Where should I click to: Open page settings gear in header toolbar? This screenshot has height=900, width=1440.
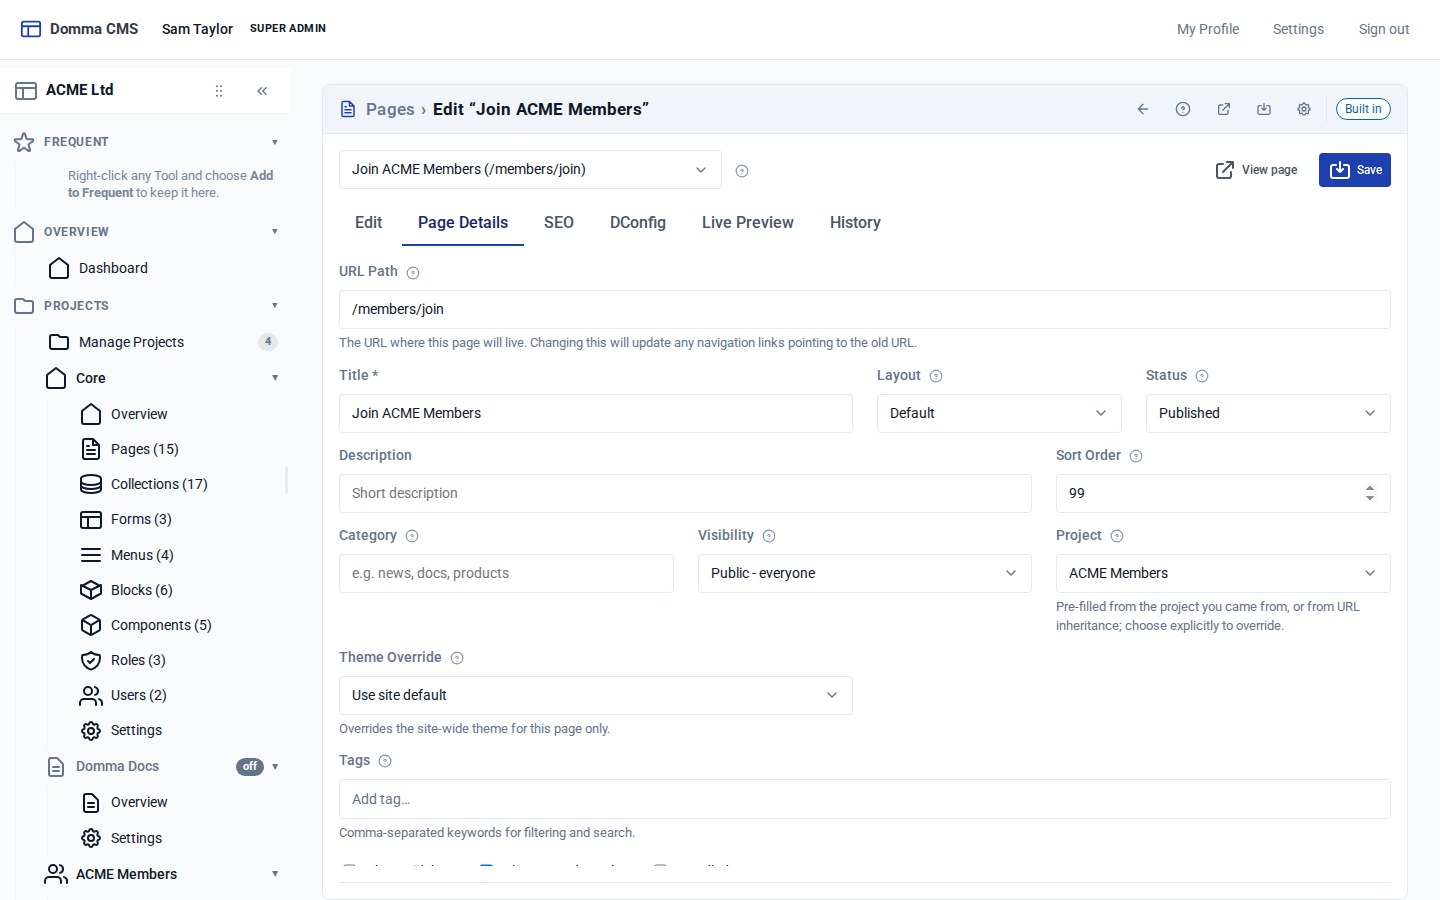coord(1304,109)
